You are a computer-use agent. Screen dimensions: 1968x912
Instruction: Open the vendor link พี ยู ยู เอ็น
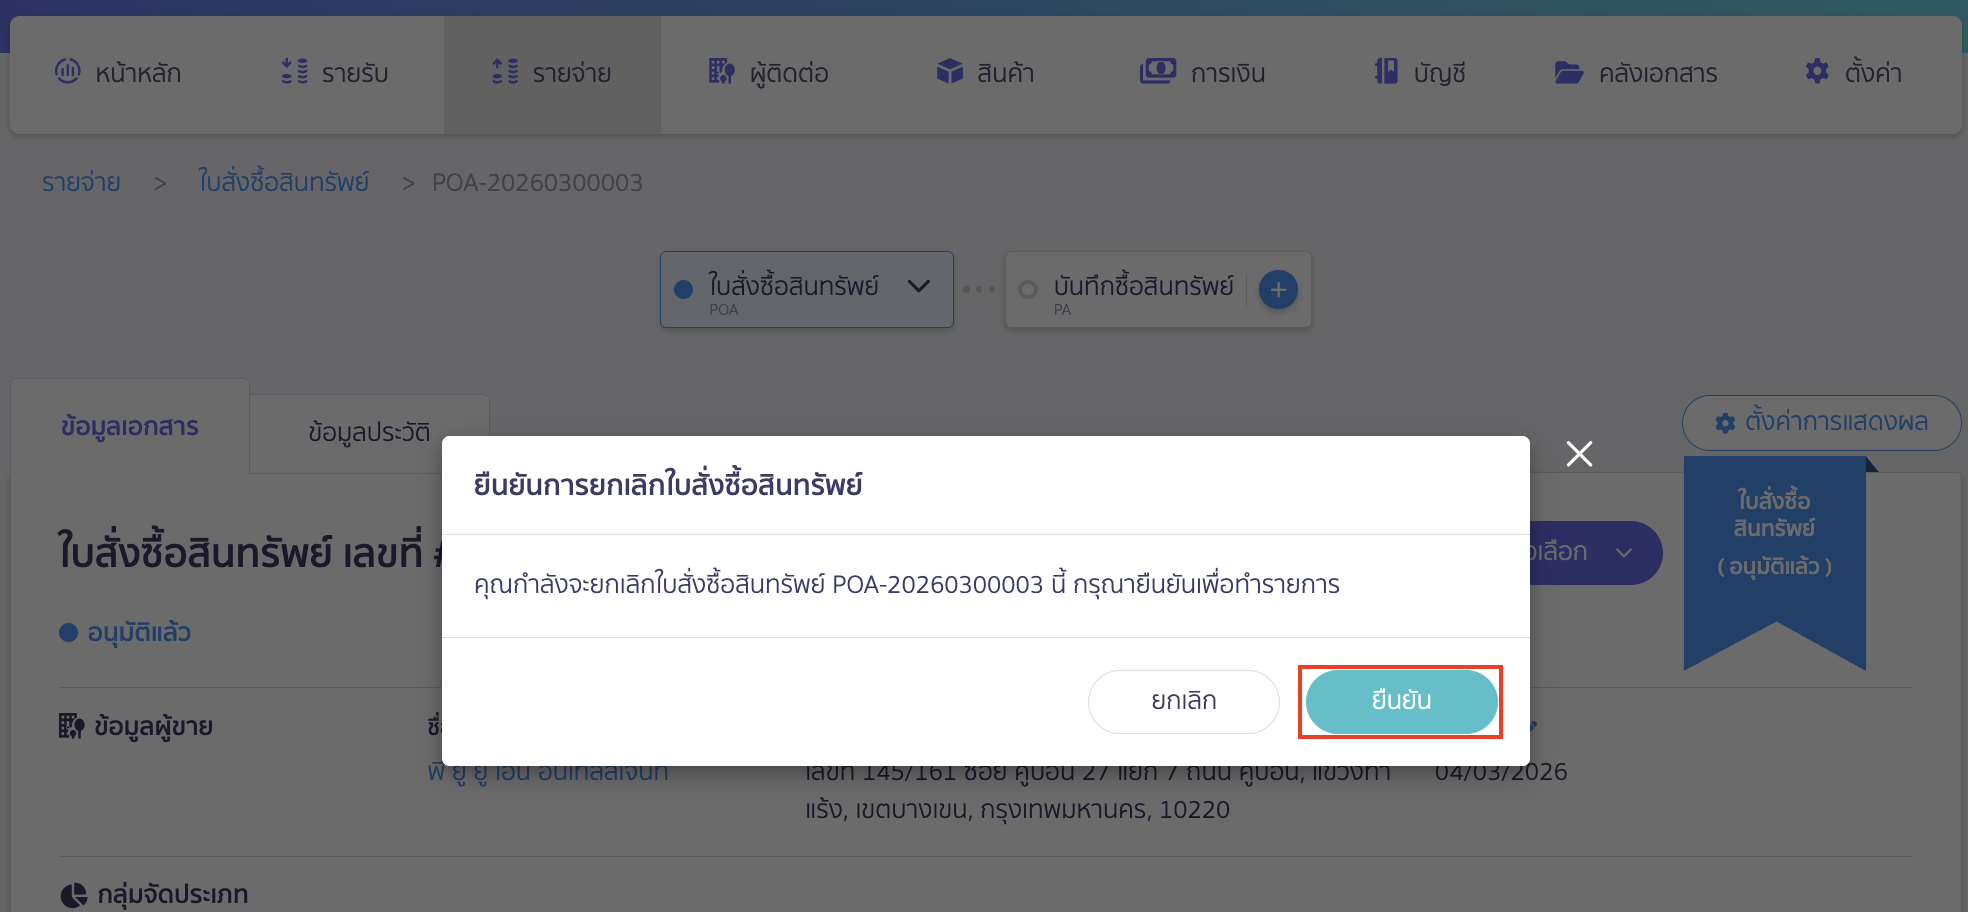[x=545, y=771]
